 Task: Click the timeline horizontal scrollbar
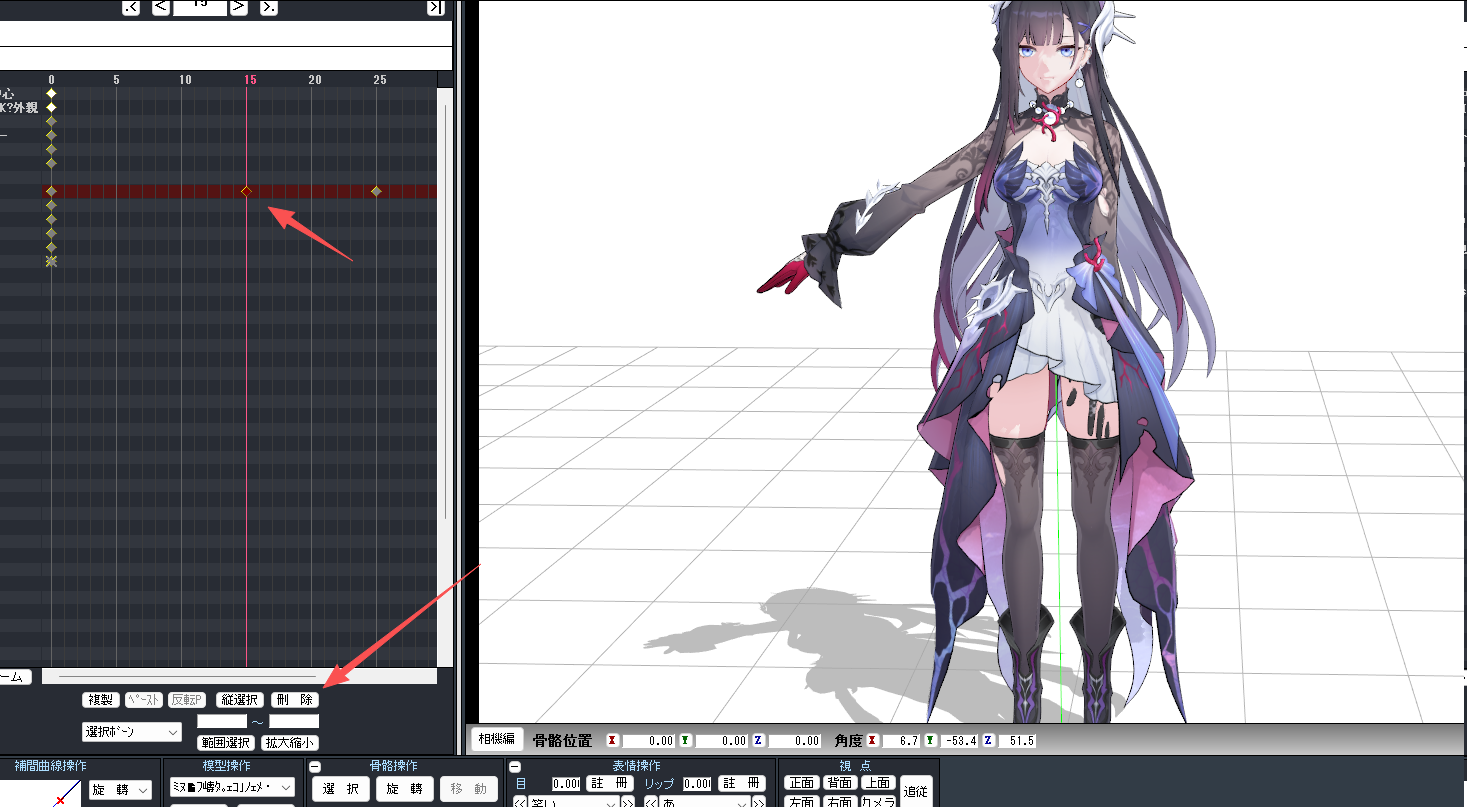coord(239,677)
